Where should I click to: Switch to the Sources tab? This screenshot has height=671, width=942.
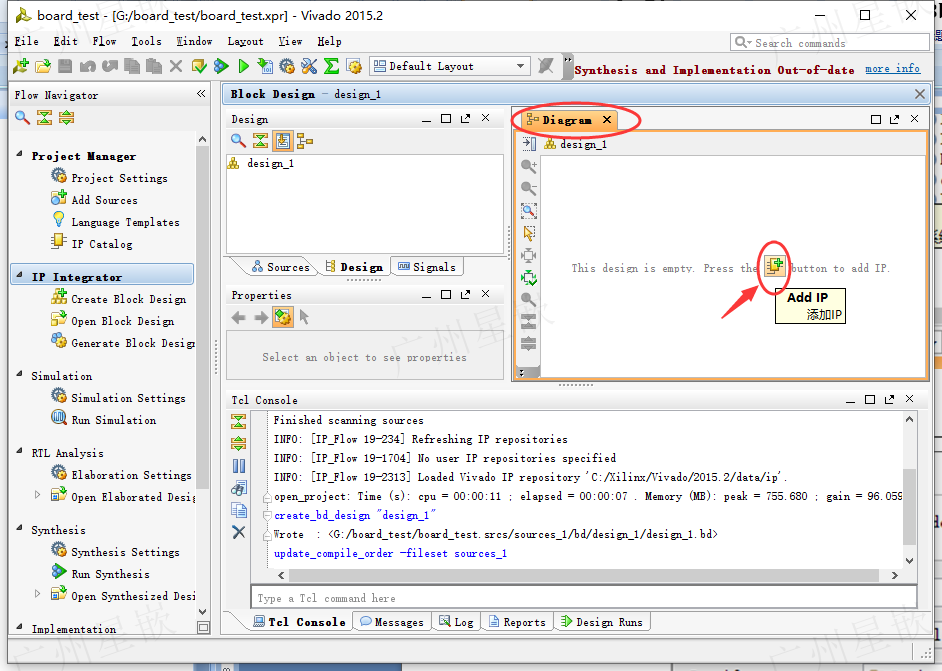coord(280,267)
